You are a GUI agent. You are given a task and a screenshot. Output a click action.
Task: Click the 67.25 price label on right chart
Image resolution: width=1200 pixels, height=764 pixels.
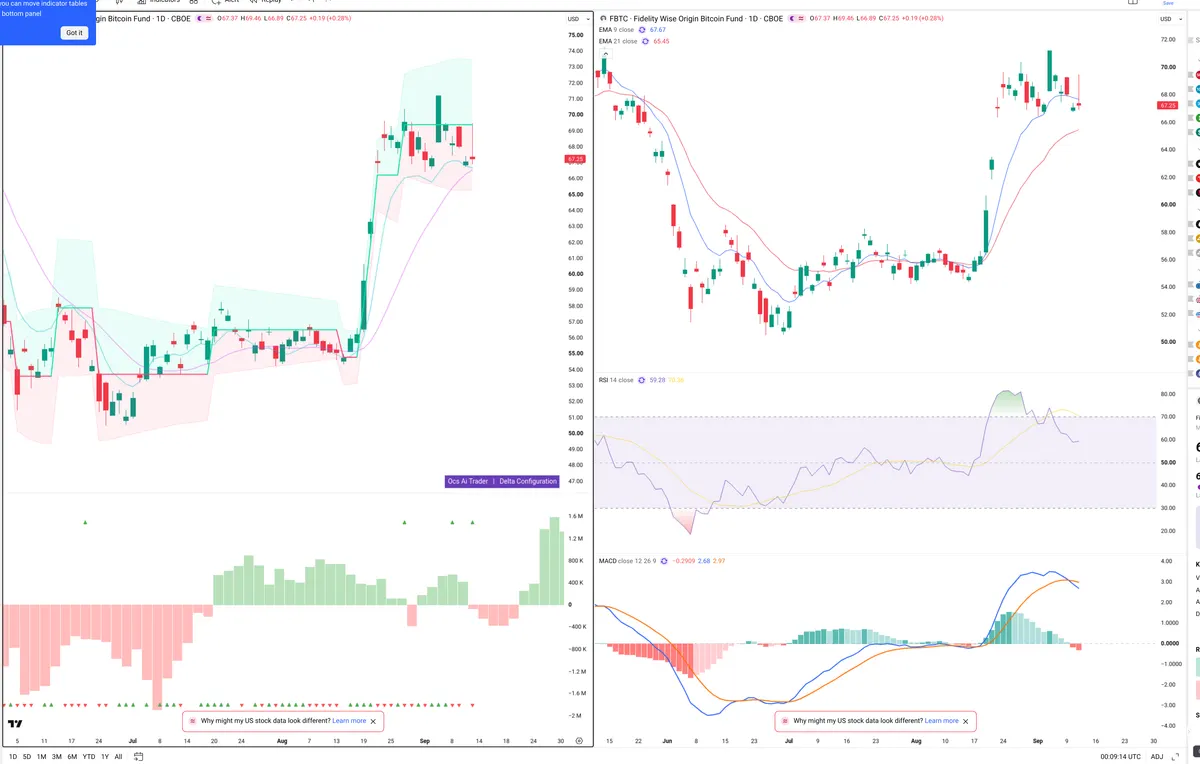[1167, 105]
